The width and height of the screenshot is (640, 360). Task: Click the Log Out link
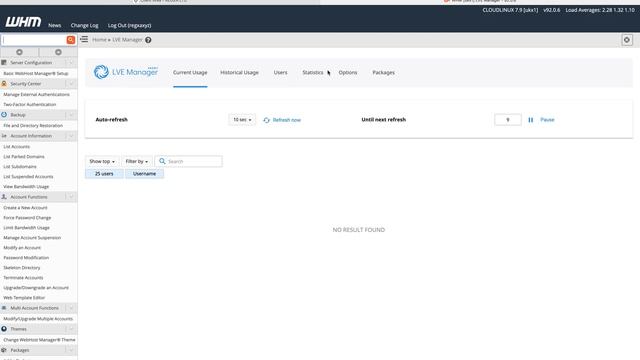(129, 25)
